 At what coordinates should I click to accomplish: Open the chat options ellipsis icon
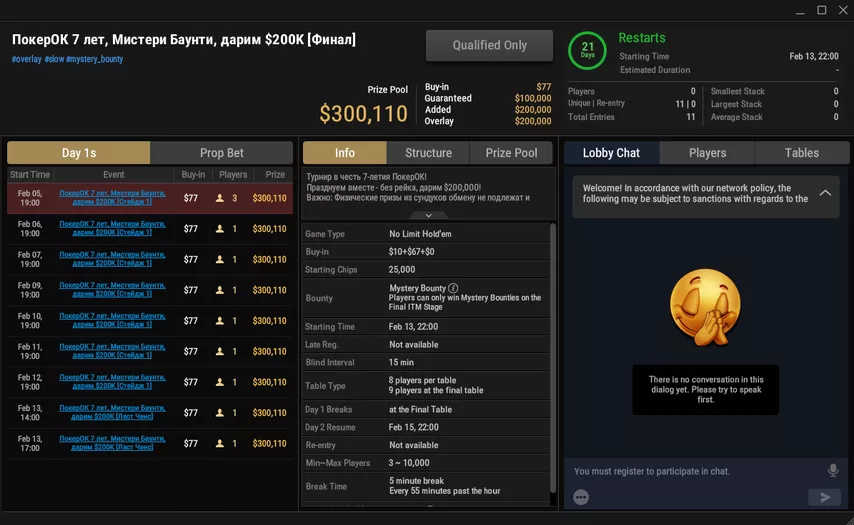(x=581, y=497)
